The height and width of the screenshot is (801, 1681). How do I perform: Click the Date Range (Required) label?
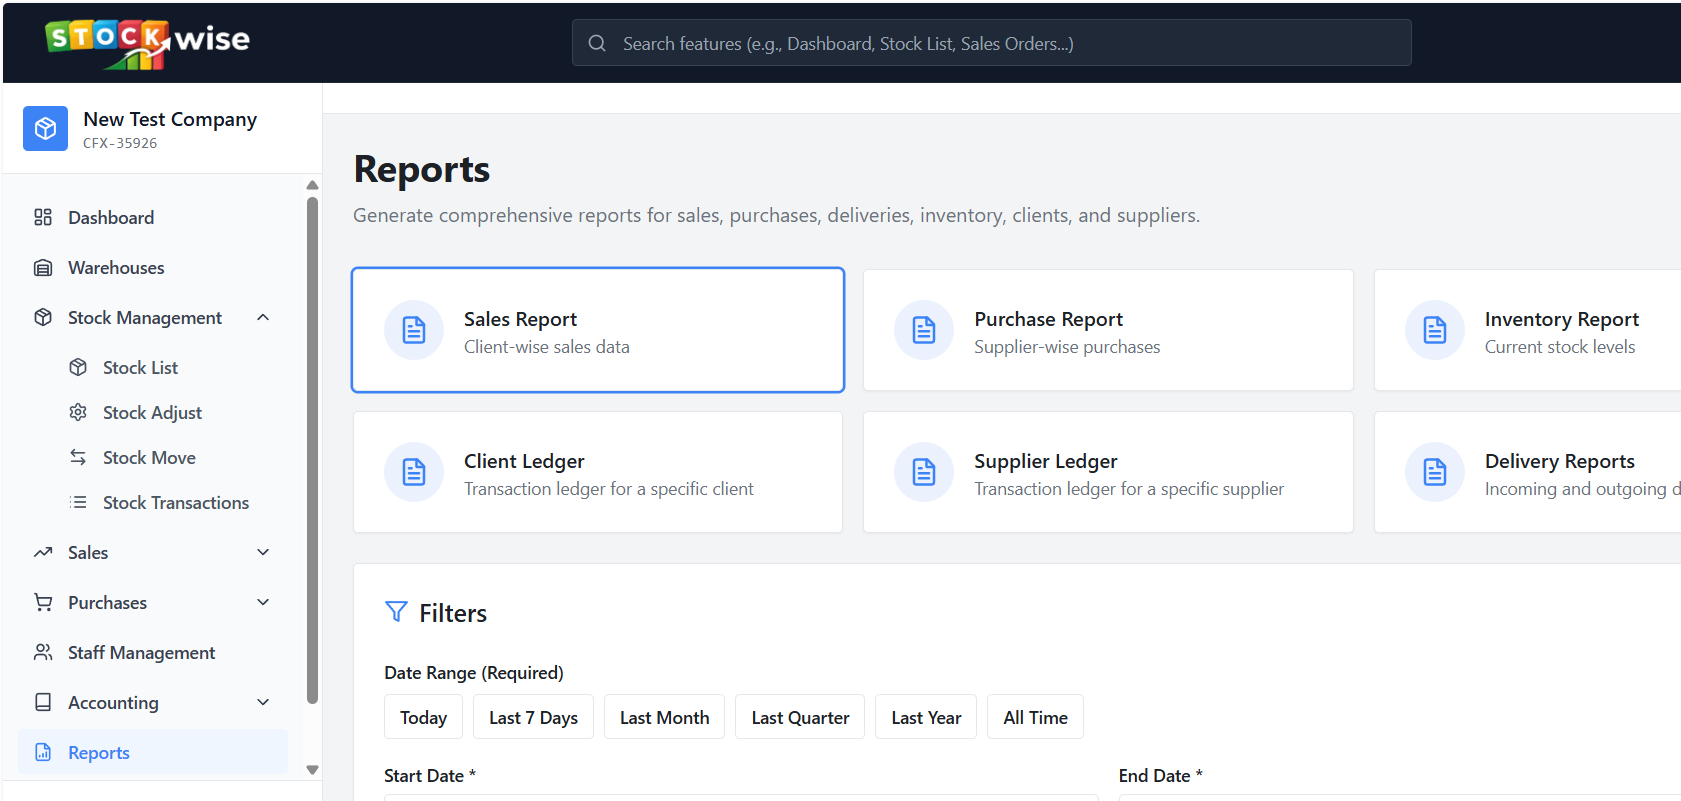tap(474, 673)
